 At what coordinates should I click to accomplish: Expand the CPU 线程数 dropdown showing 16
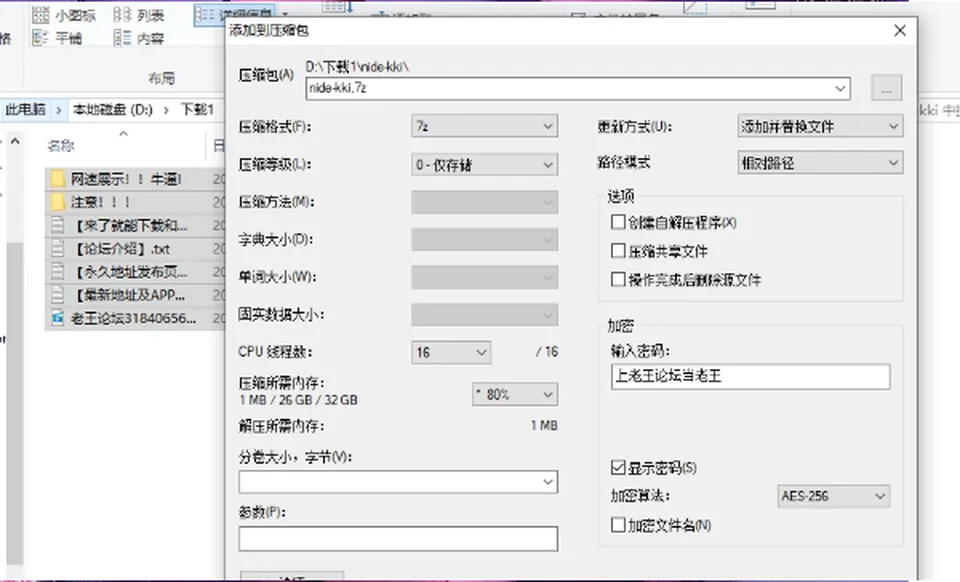click(451, 352)
